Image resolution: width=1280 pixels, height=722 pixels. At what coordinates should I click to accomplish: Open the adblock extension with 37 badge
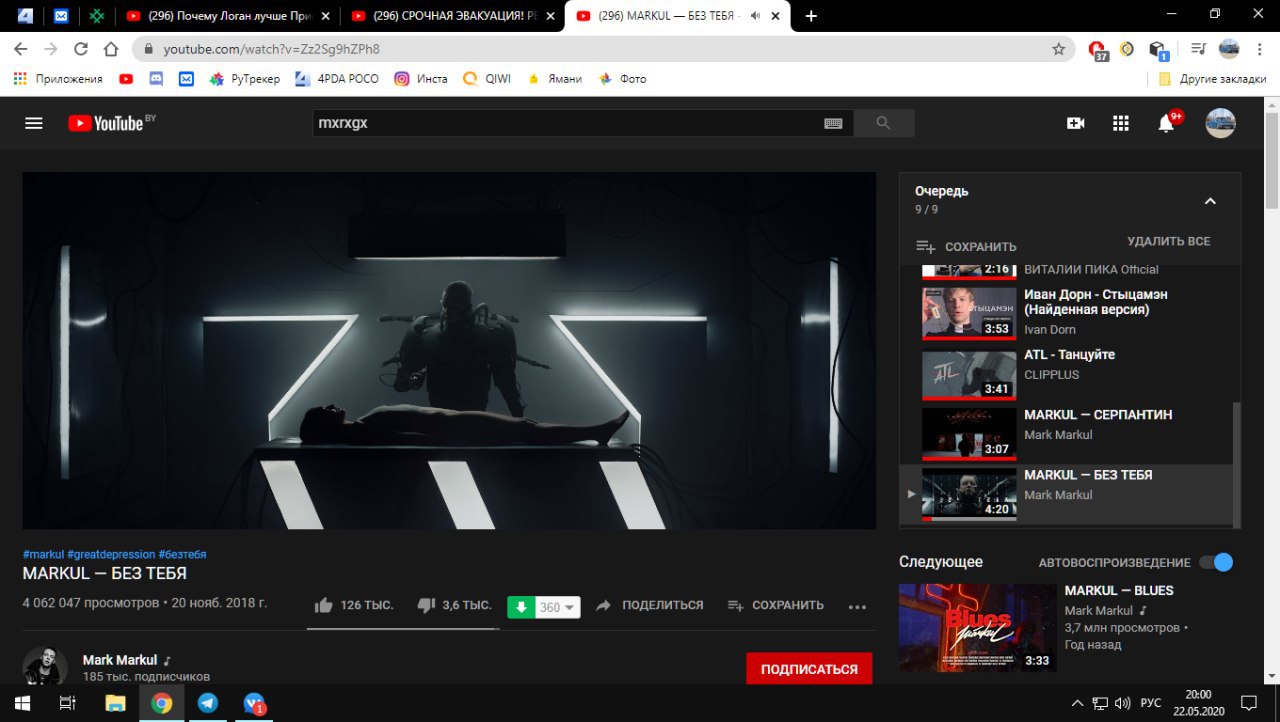tap(1097, 50)
